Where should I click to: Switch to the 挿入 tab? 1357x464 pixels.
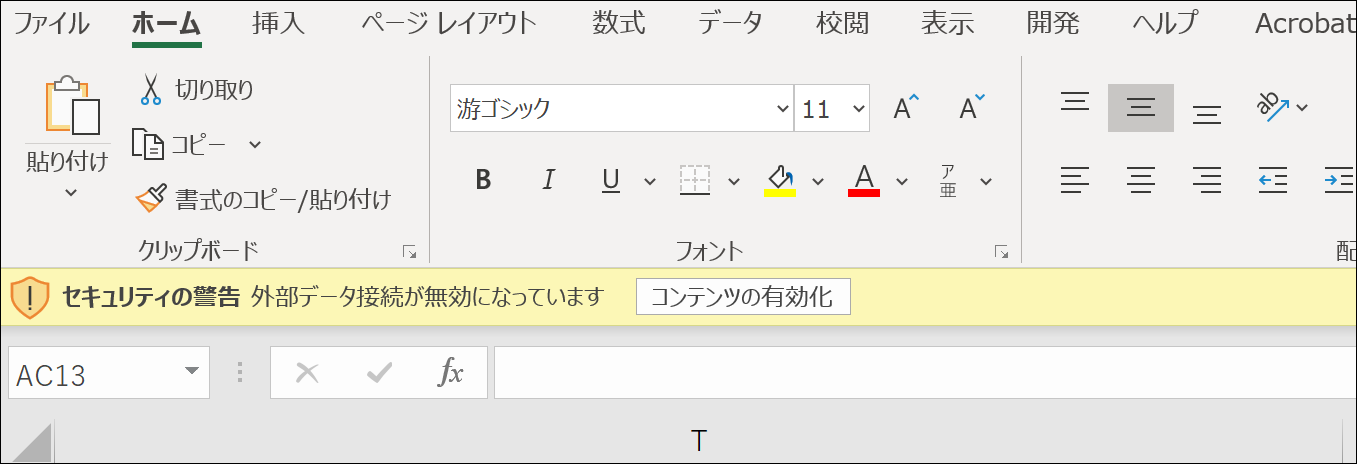pos(279,23)
